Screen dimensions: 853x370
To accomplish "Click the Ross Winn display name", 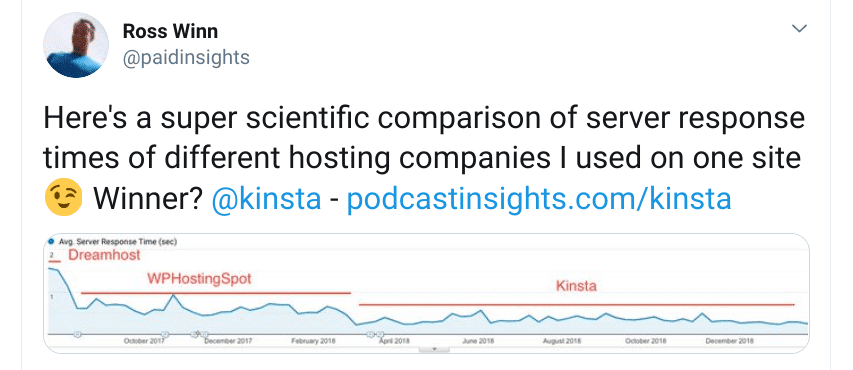I will coord(170,31).
